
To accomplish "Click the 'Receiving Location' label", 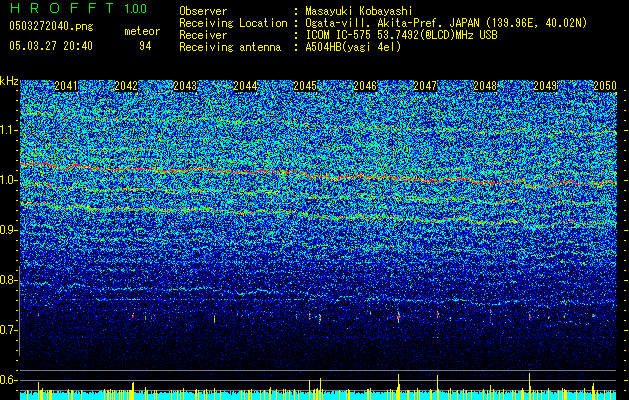I will tap(233, 23).
